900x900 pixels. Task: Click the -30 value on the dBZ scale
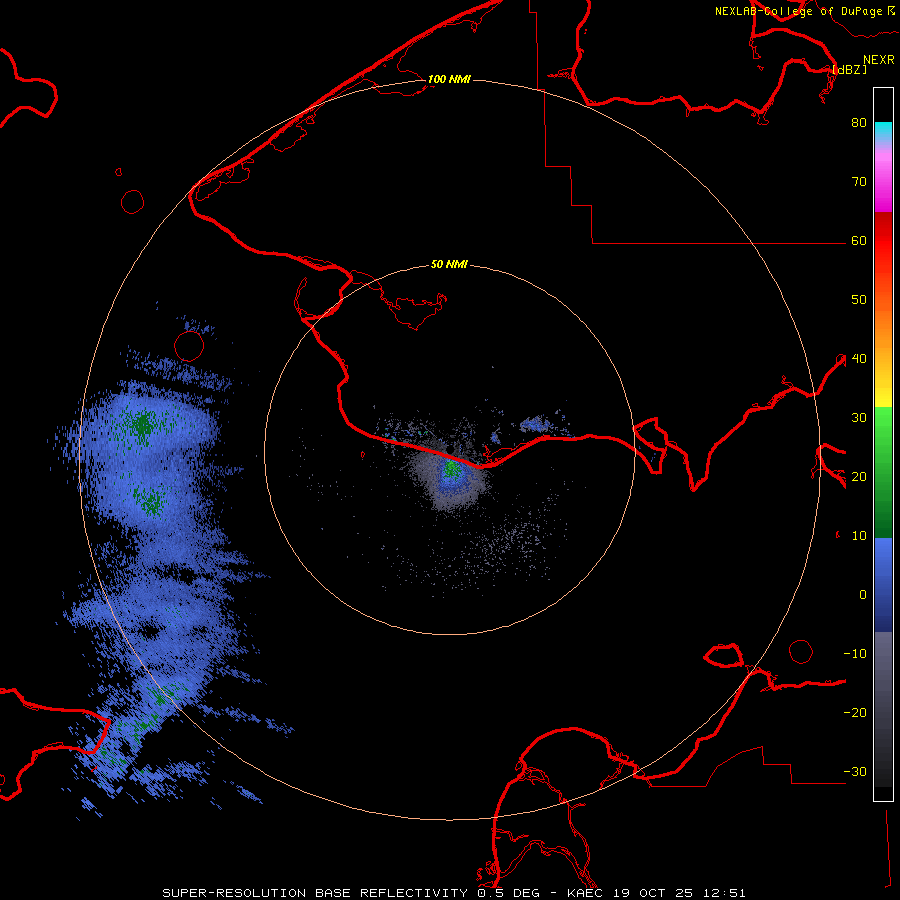[x=855, y=772]
